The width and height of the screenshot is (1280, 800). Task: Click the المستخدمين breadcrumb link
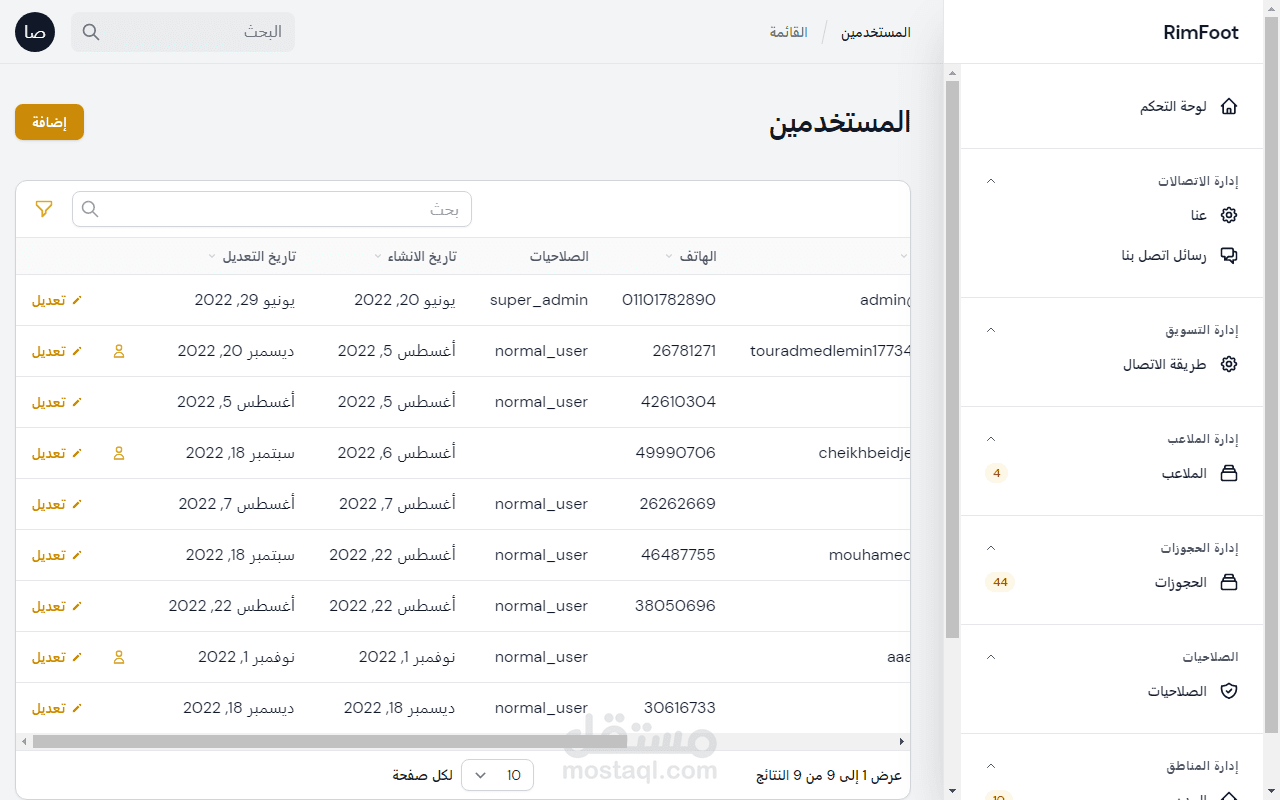[875, 32]
